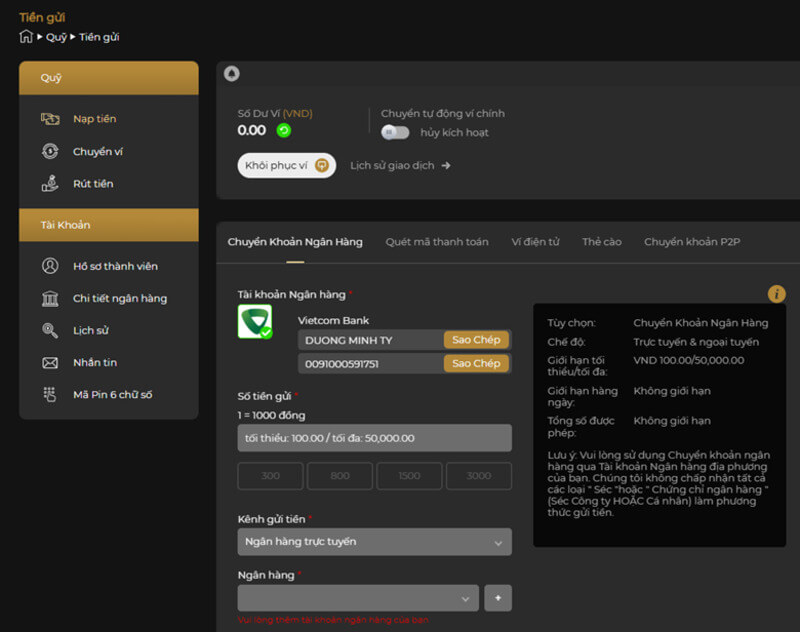
Task: Click the Quỹ breadcrumb link
Action: tap(56, 37)
